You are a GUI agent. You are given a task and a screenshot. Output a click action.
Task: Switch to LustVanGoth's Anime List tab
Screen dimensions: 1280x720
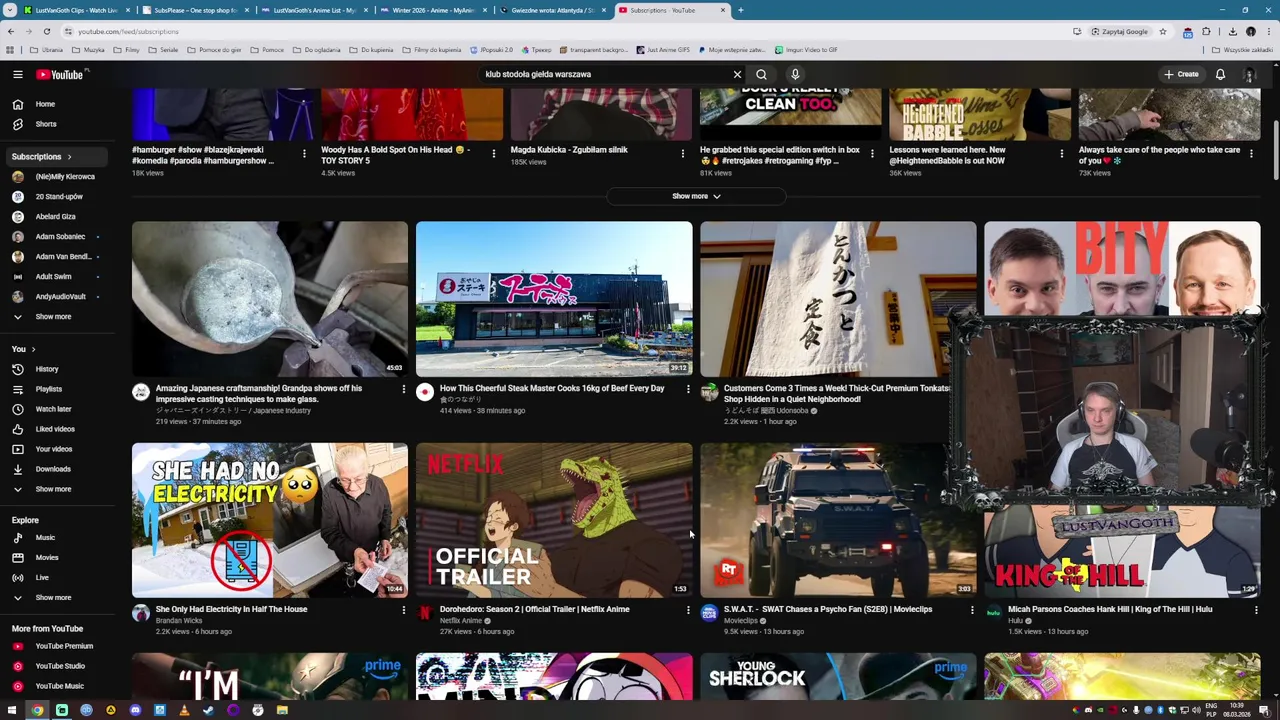315,10
